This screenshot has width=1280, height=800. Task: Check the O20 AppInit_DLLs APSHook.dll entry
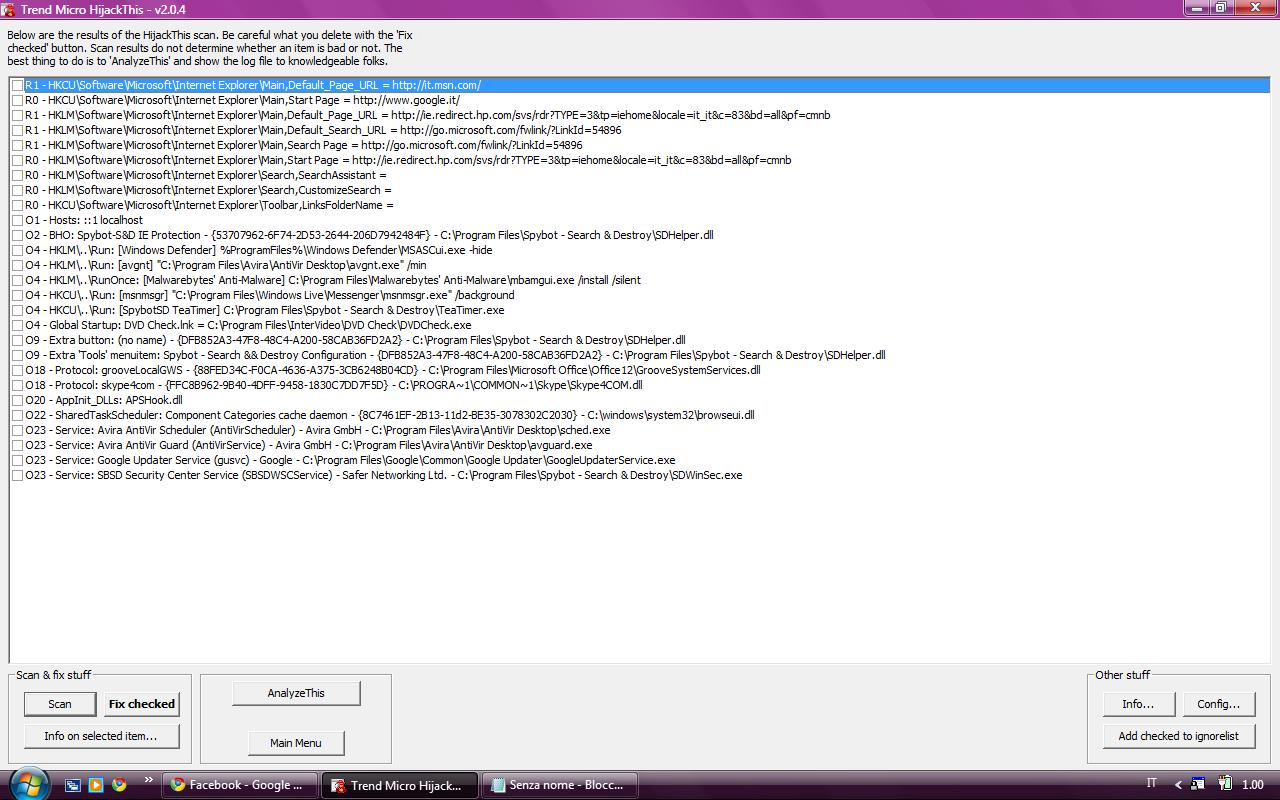coord(18,400)
